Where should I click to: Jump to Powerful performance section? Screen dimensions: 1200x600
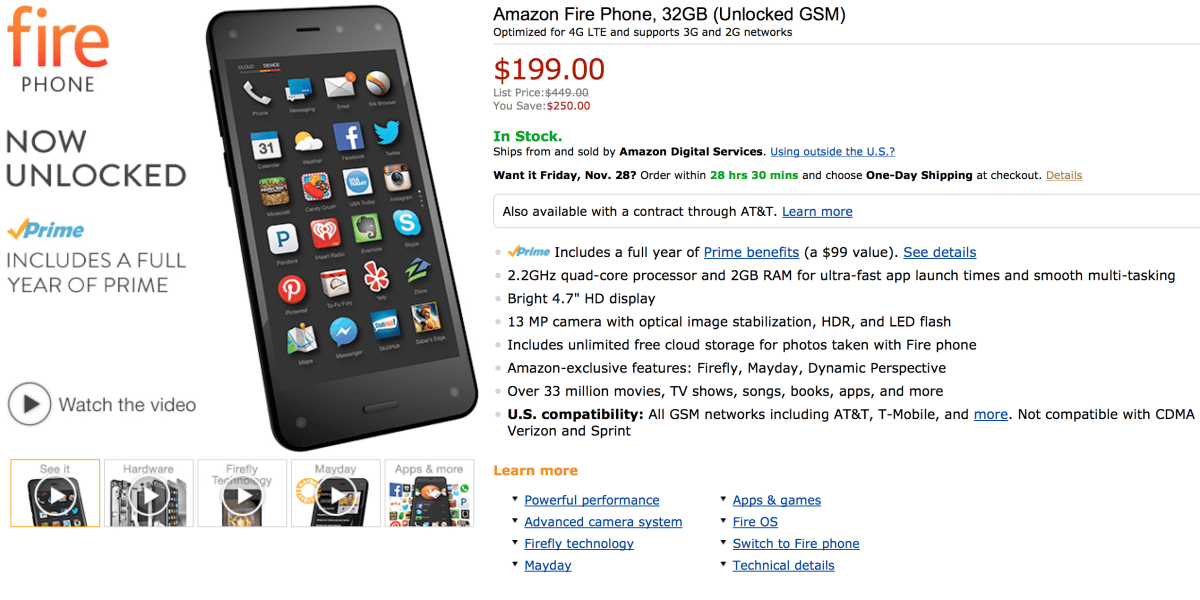(591, 500)
